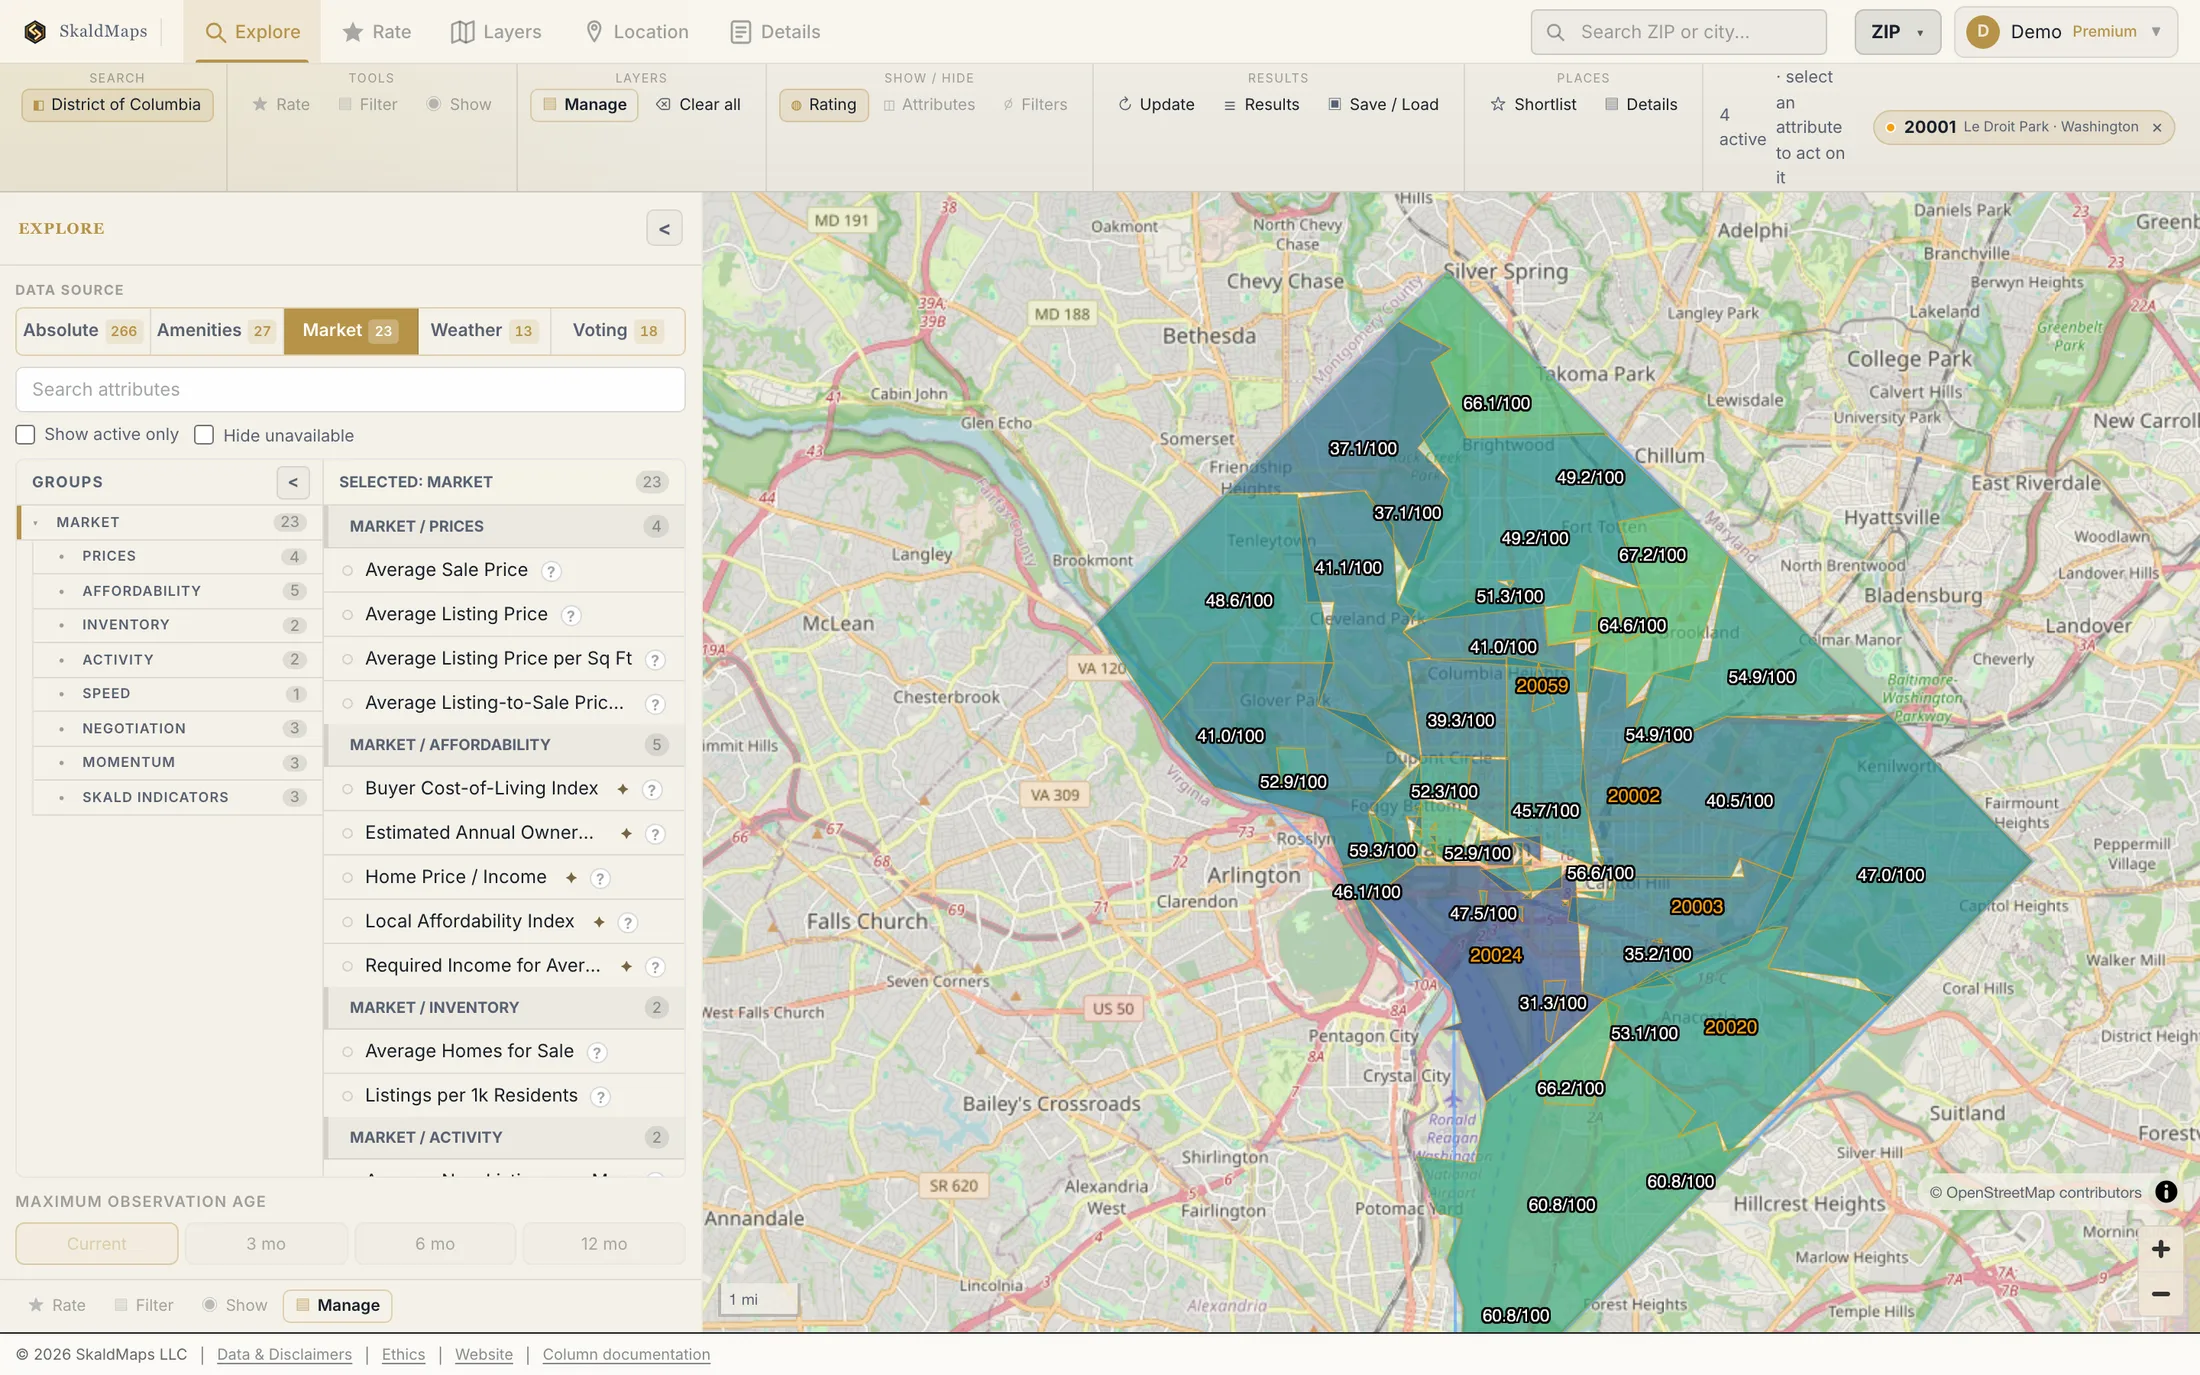Toggle the Rating show/hide button
The height and width of the screenshot is (1375, 2200).
coord(824,104)
